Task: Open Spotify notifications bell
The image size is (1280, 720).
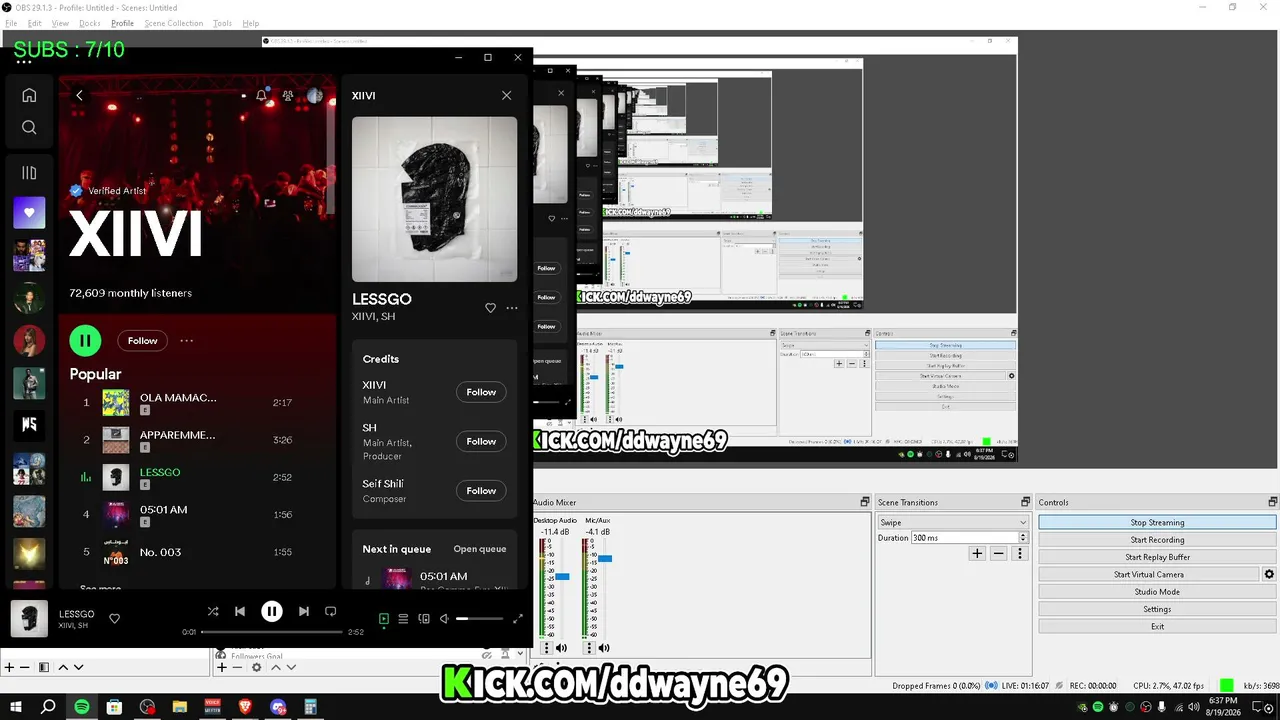Action: pos(262,96)
